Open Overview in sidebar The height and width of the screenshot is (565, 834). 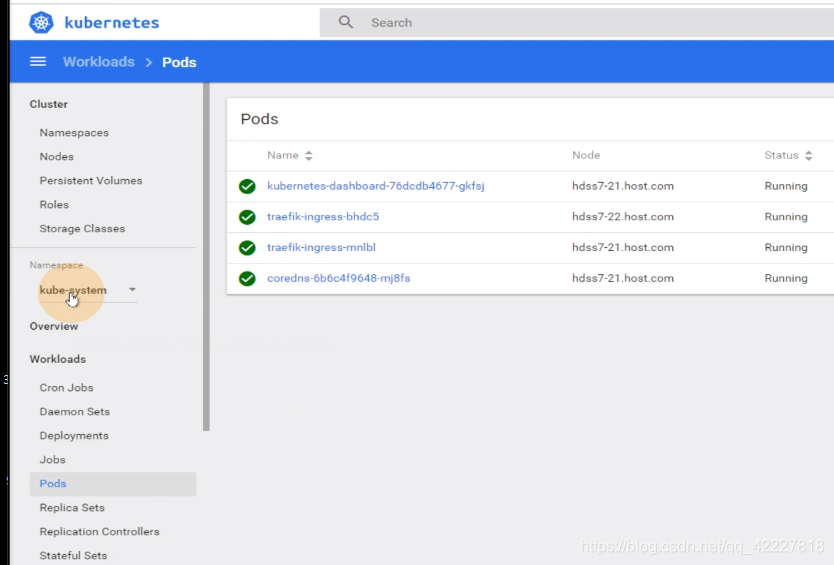(54, 326)
